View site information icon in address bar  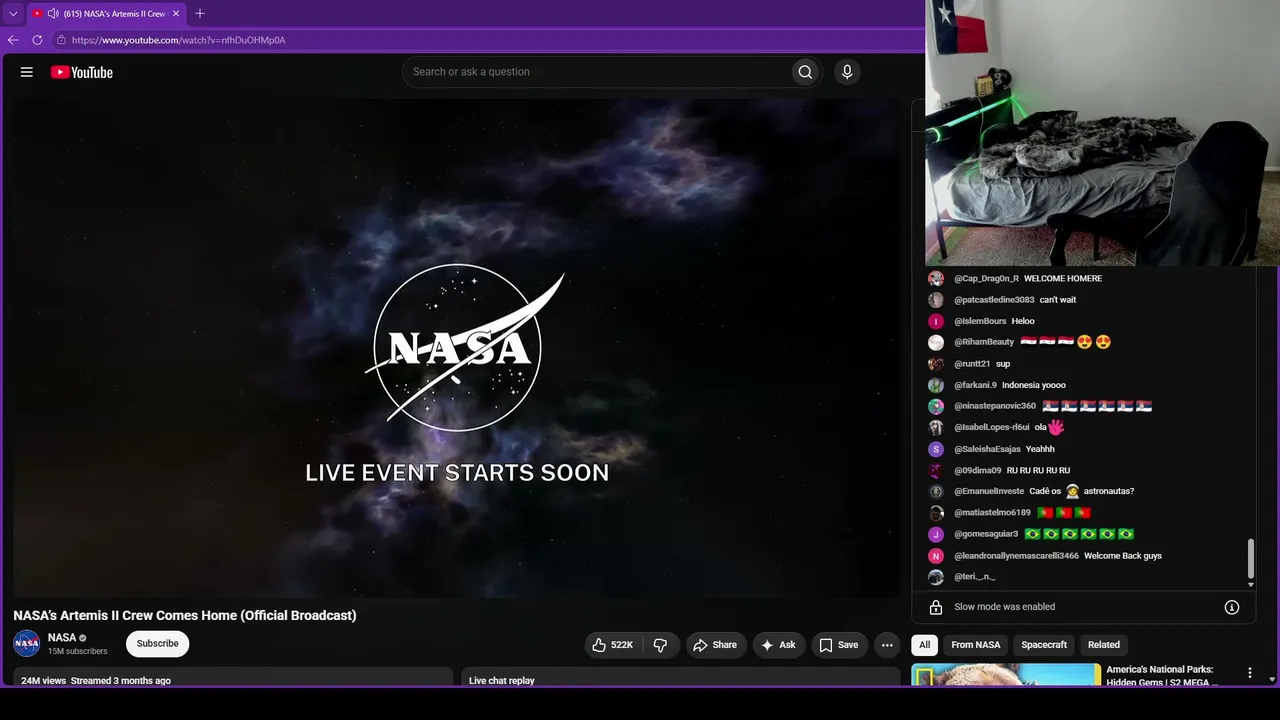[x=61, y=40]
